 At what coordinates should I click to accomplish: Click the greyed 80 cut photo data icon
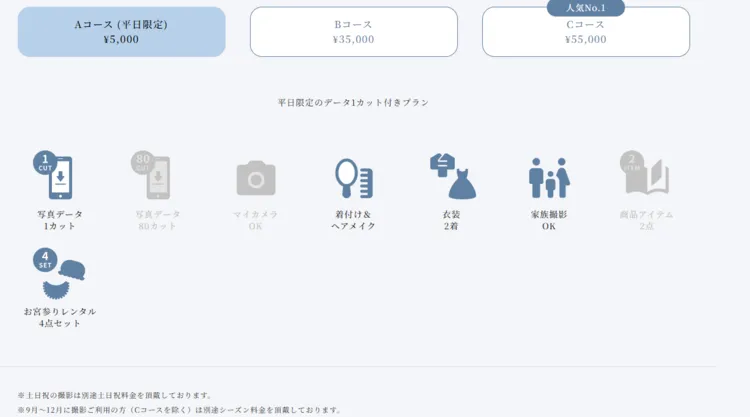tap(151, 175)
